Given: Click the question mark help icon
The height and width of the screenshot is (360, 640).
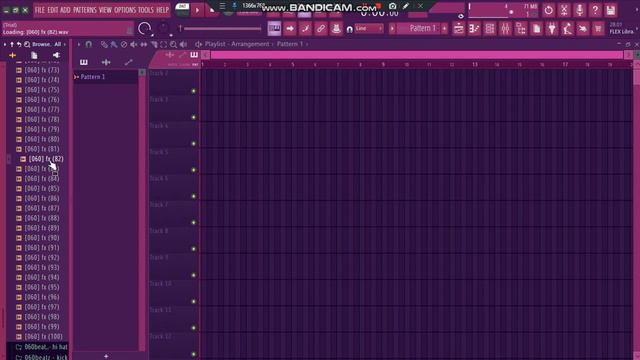Looking at the screenshot, I should 595,10.
